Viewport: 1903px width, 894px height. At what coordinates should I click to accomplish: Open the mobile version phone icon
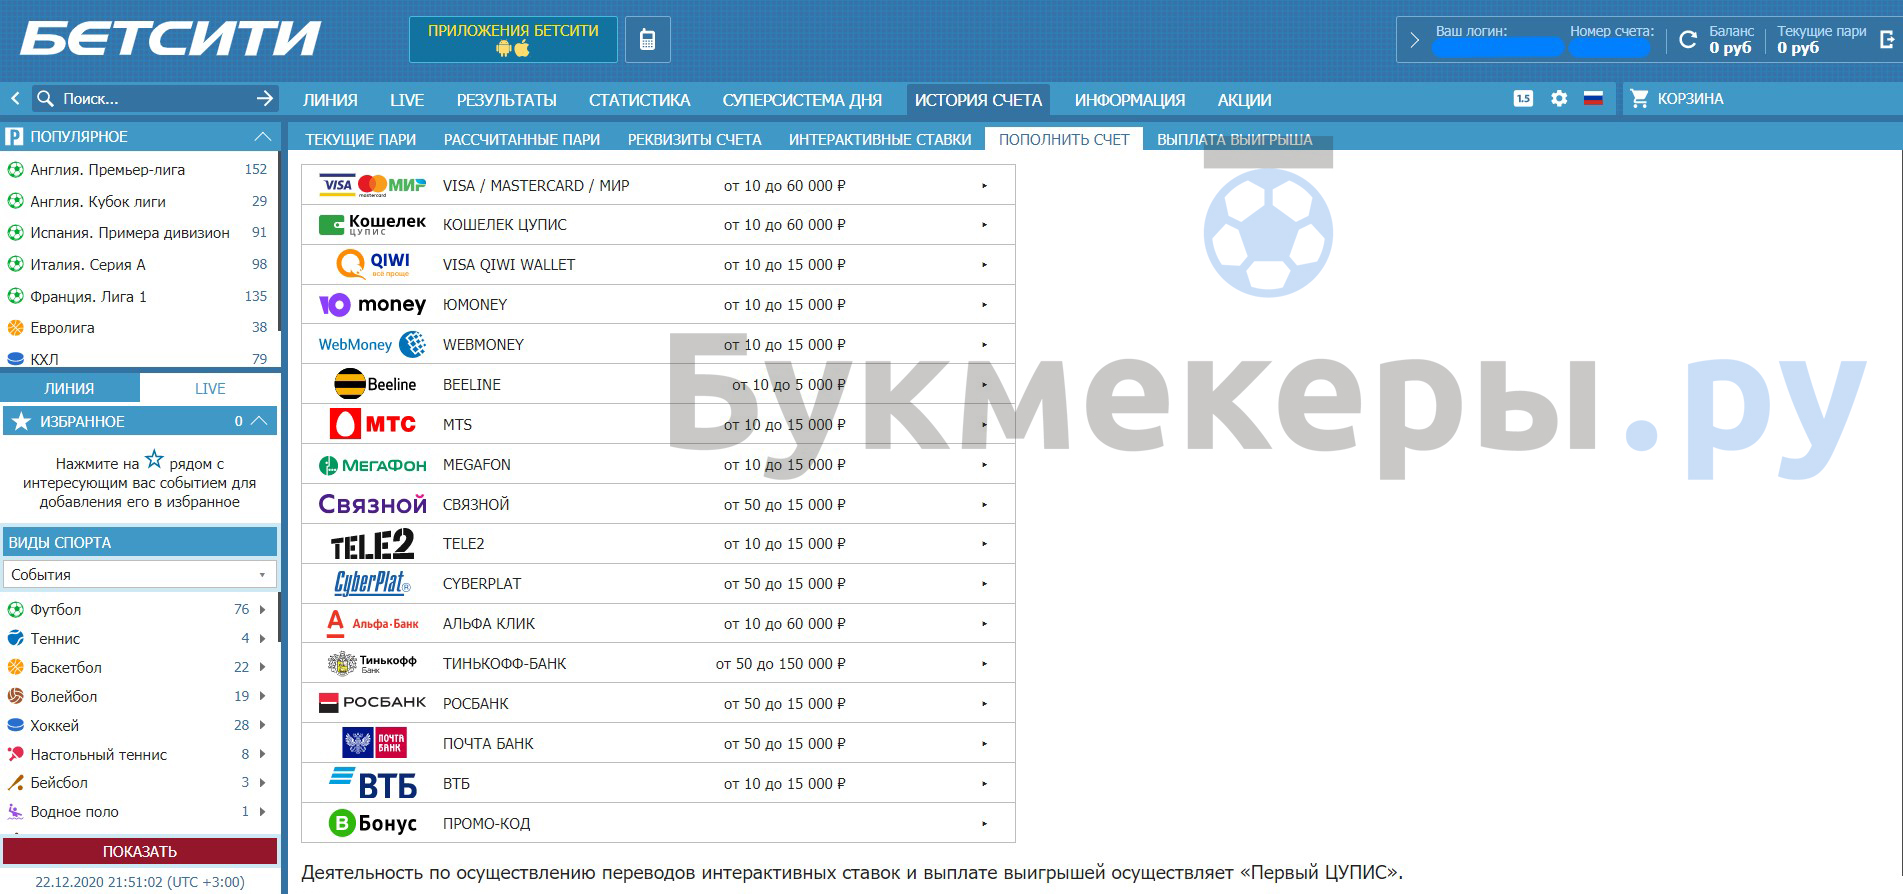point(648,40)
